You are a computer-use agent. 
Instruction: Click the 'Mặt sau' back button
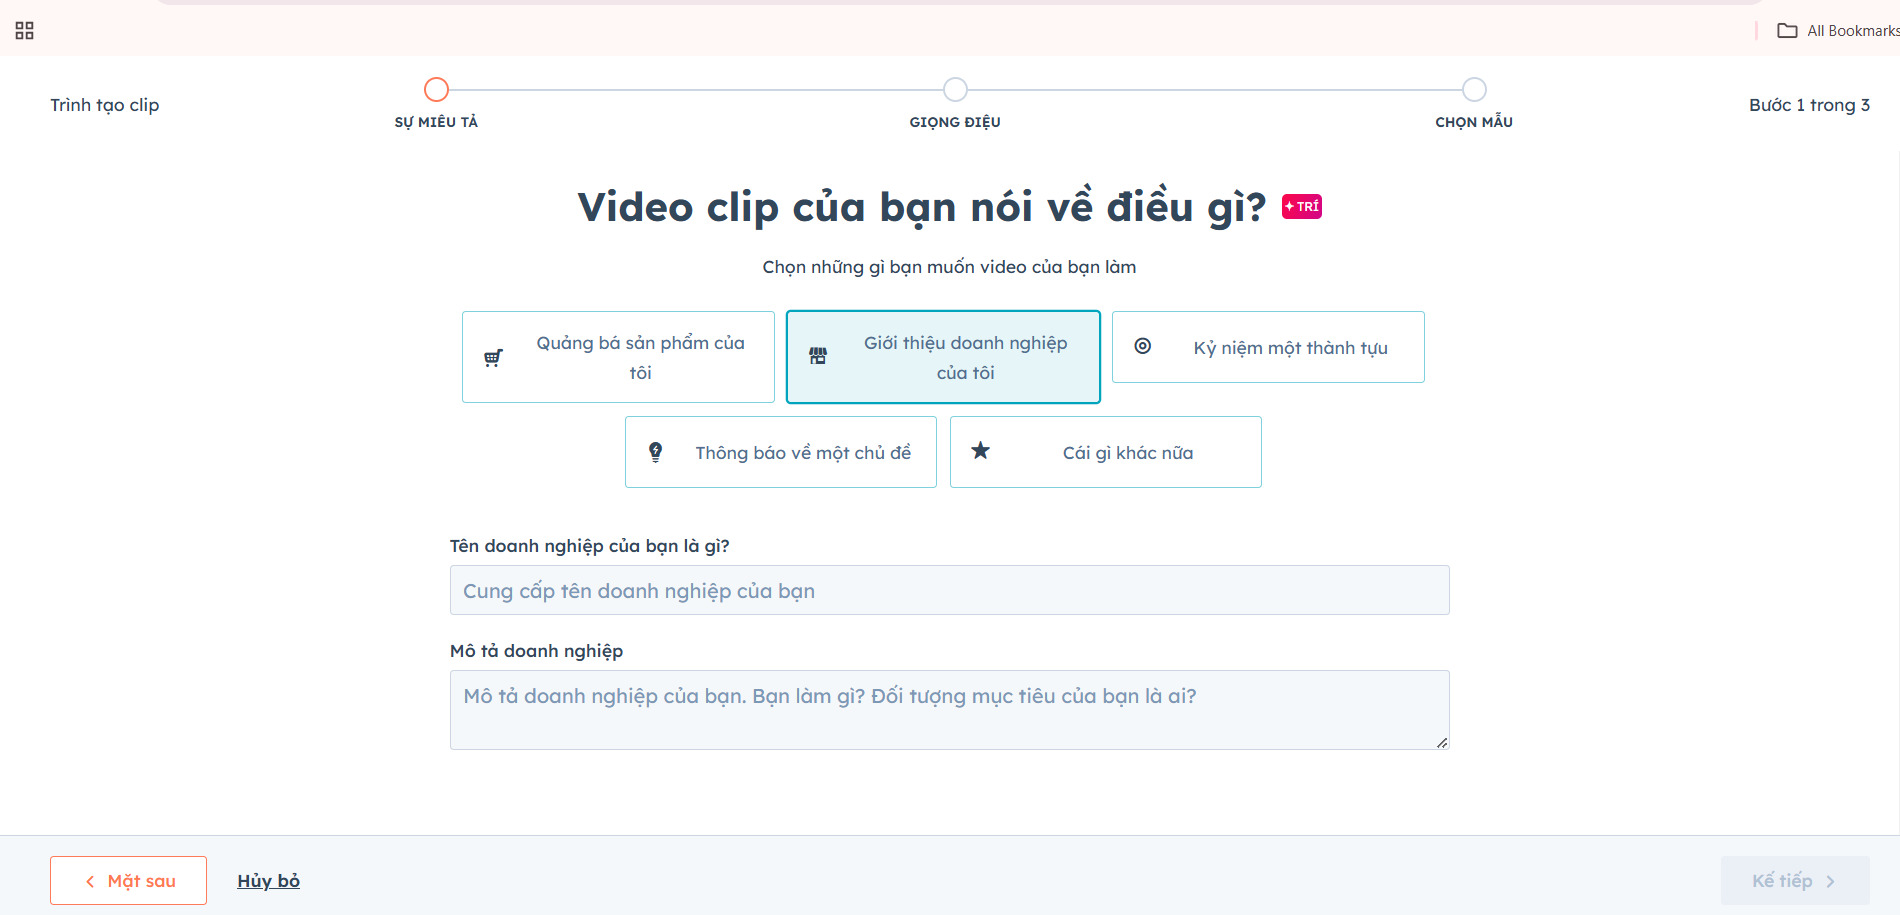pyautogui.click(x=128, y=881)
